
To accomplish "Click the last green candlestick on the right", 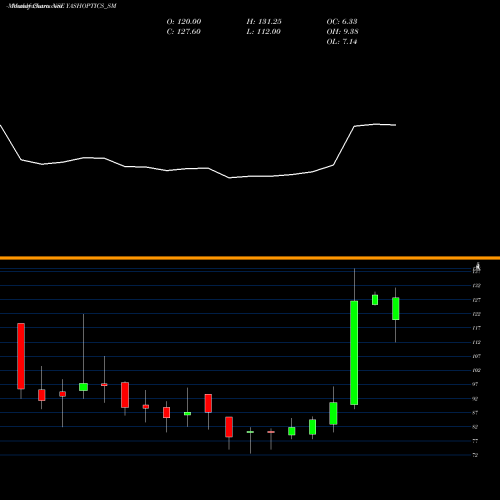I will coord(396,309).
